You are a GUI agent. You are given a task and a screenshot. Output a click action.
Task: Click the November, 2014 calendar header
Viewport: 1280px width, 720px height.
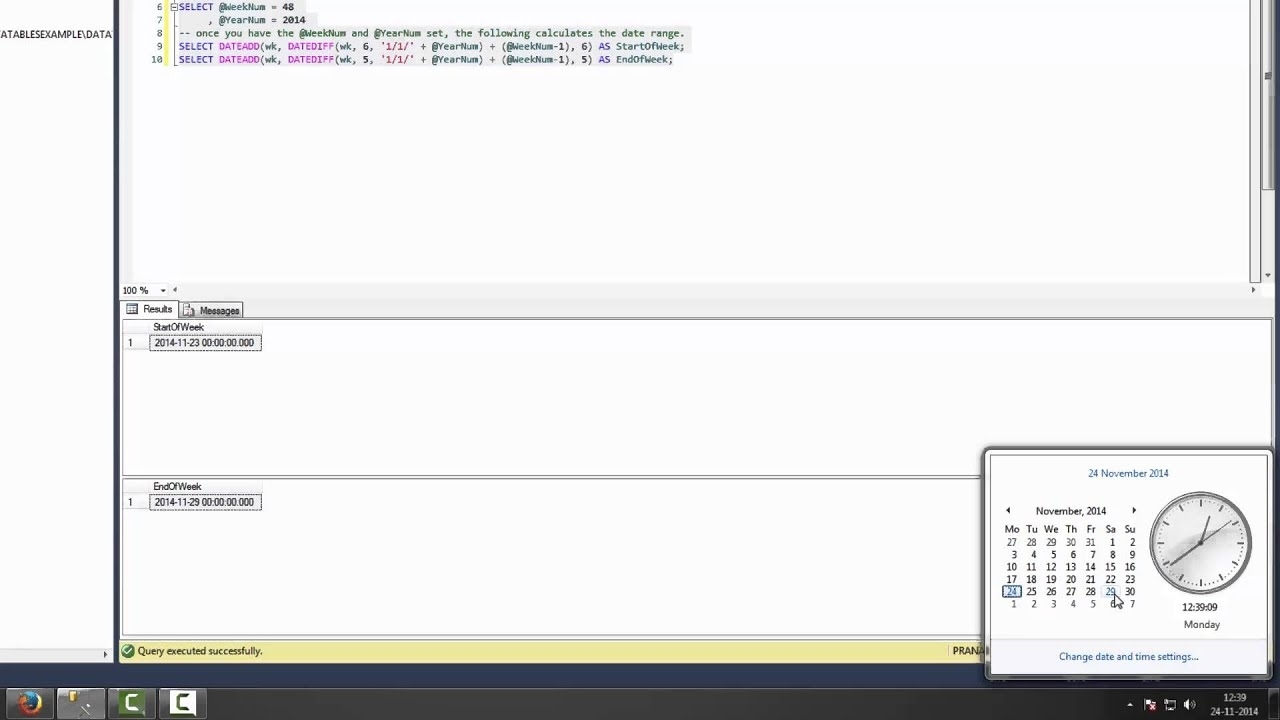pyautogui.click(x=1071, y=511)
